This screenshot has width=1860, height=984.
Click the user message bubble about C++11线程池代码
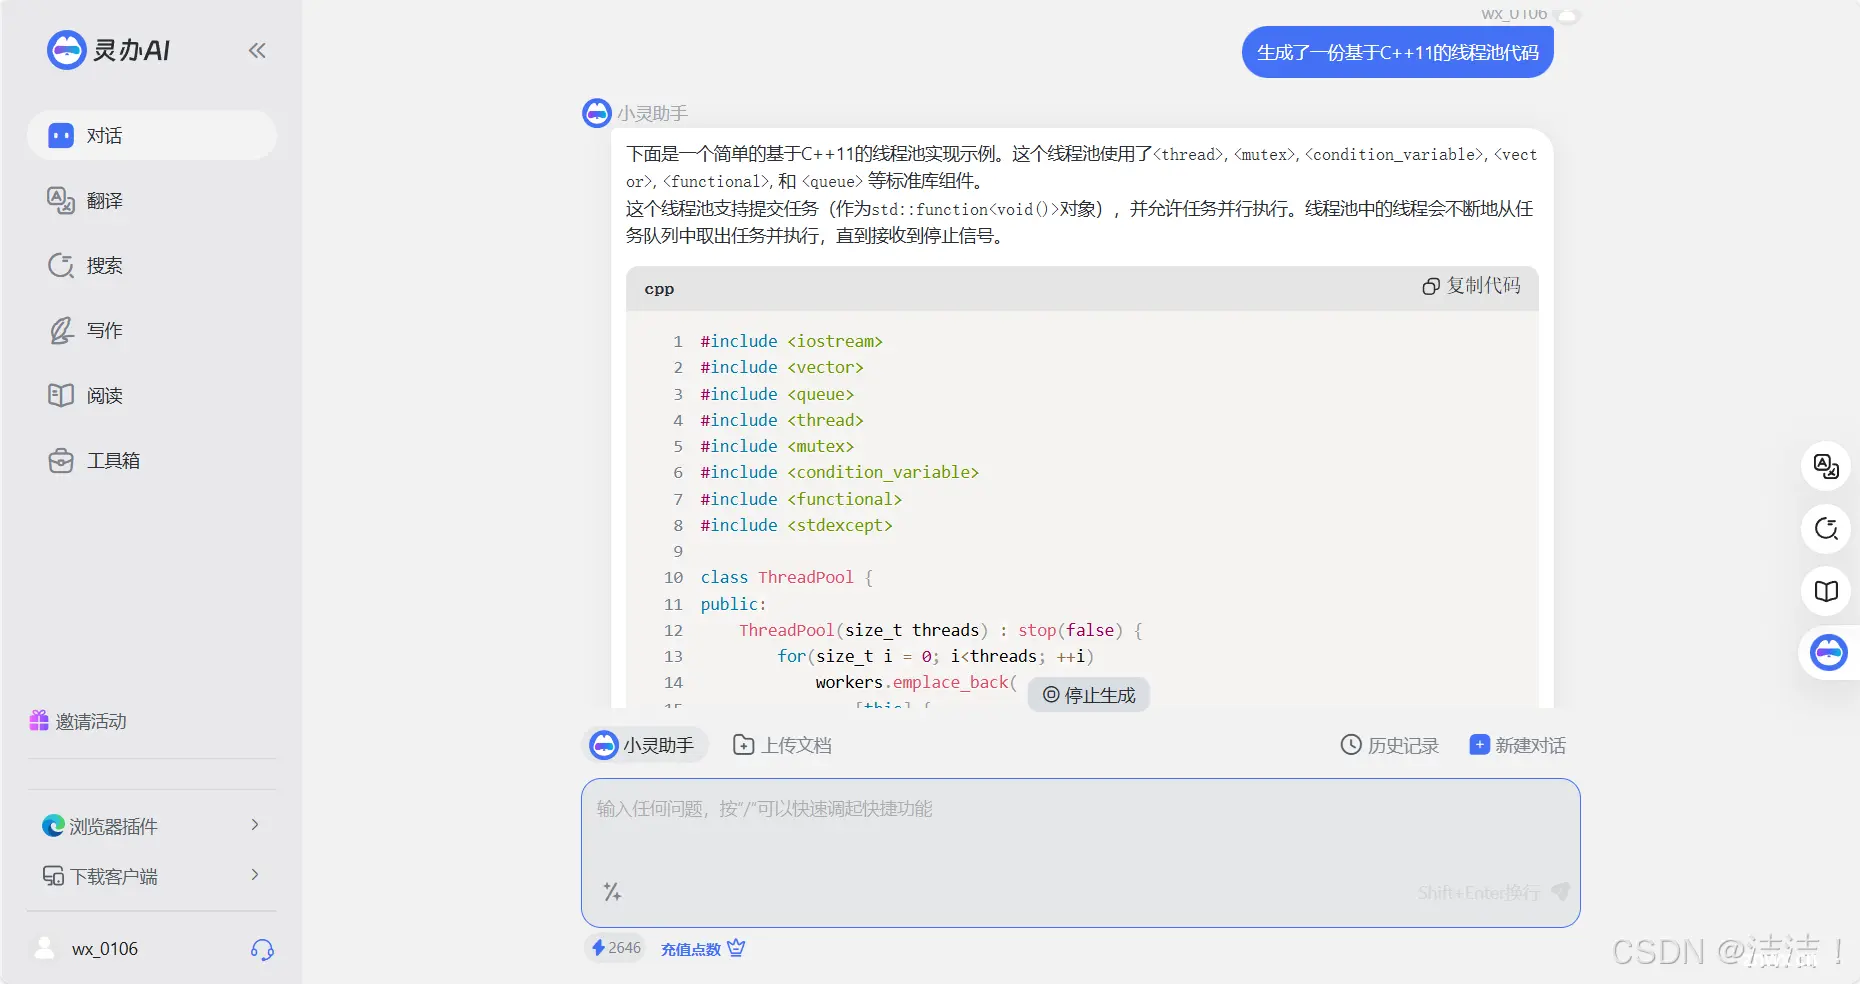pyautogui.click(x=1397, y=52)
